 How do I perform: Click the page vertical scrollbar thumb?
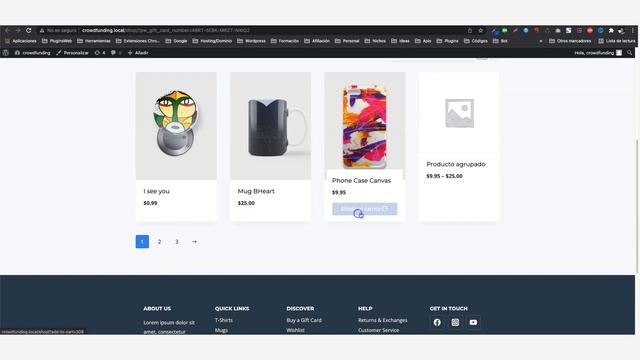tap(637, 206)
